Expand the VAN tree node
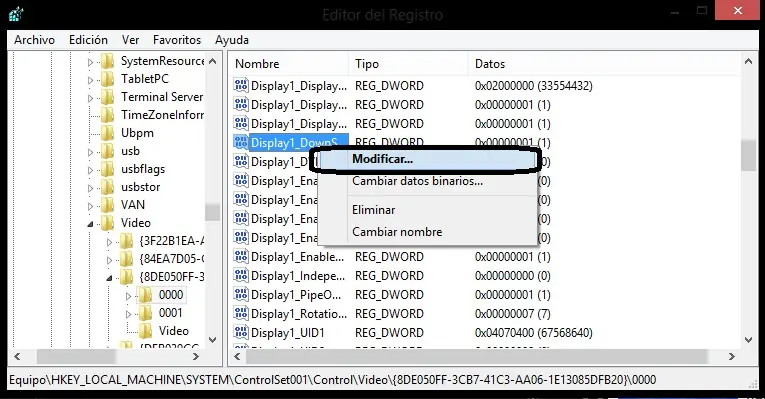765x399 pixels. 90,206
